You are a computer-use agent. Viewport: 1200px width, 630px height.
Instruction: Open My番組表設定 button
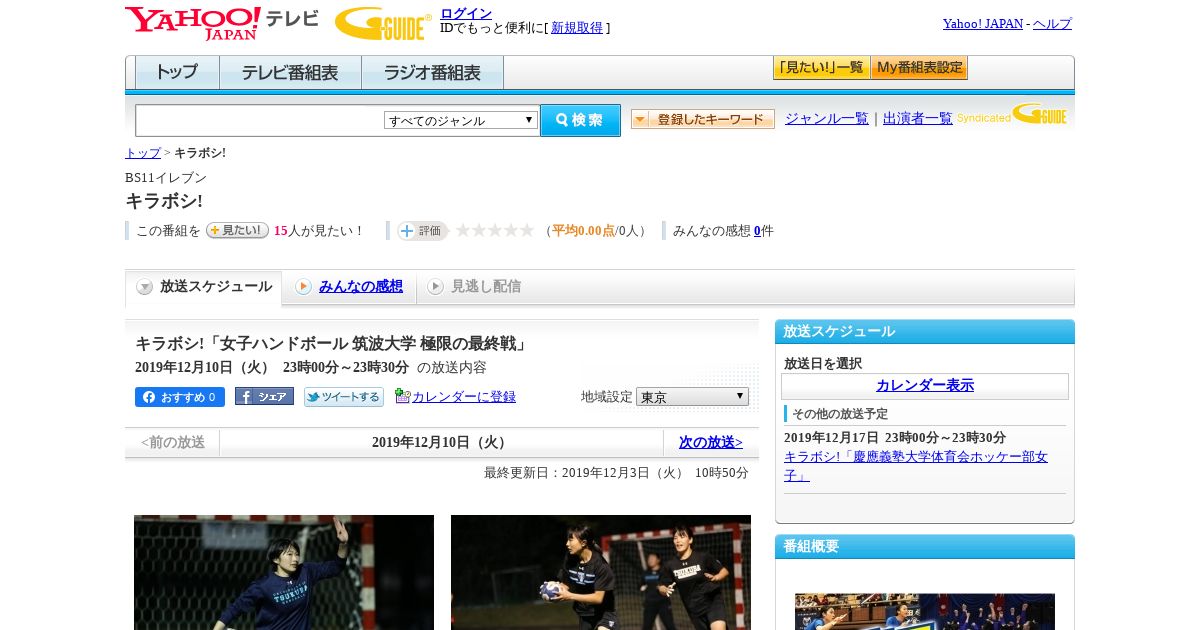(919, 68)
